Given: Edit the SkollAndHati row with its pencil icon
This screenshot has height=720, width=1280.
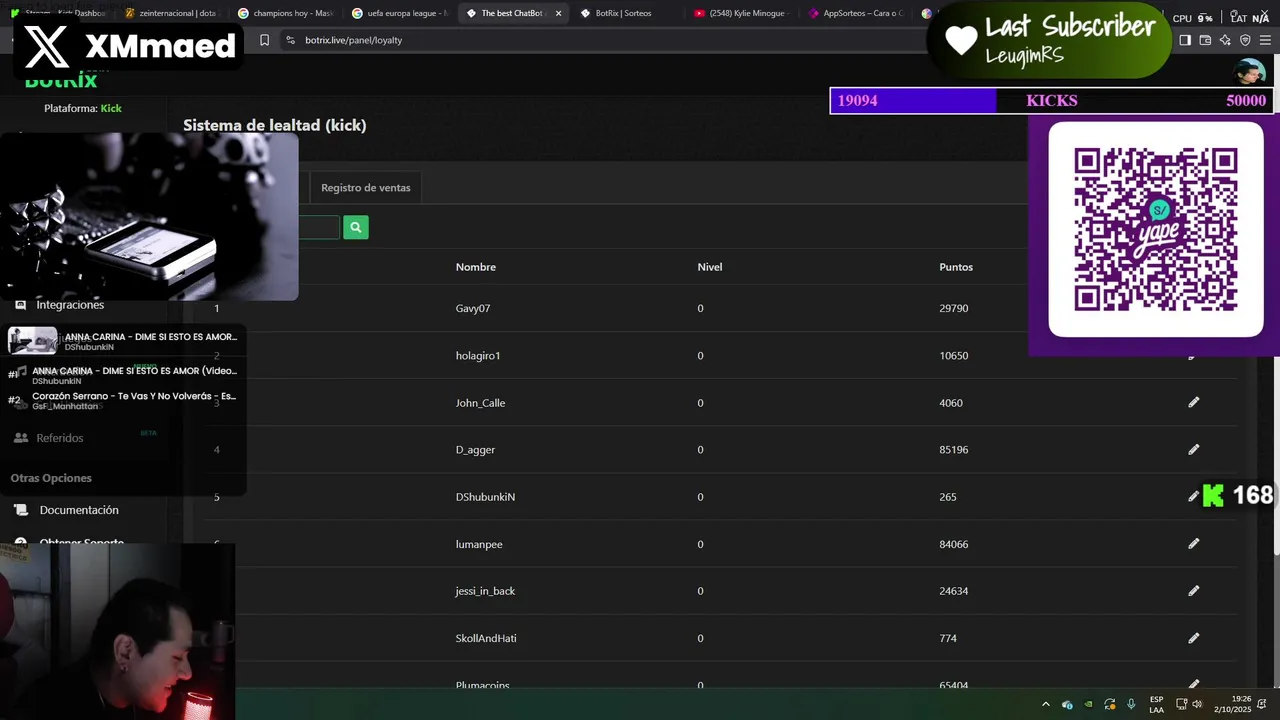Looking at the screenshot, I should (1193, 637).
